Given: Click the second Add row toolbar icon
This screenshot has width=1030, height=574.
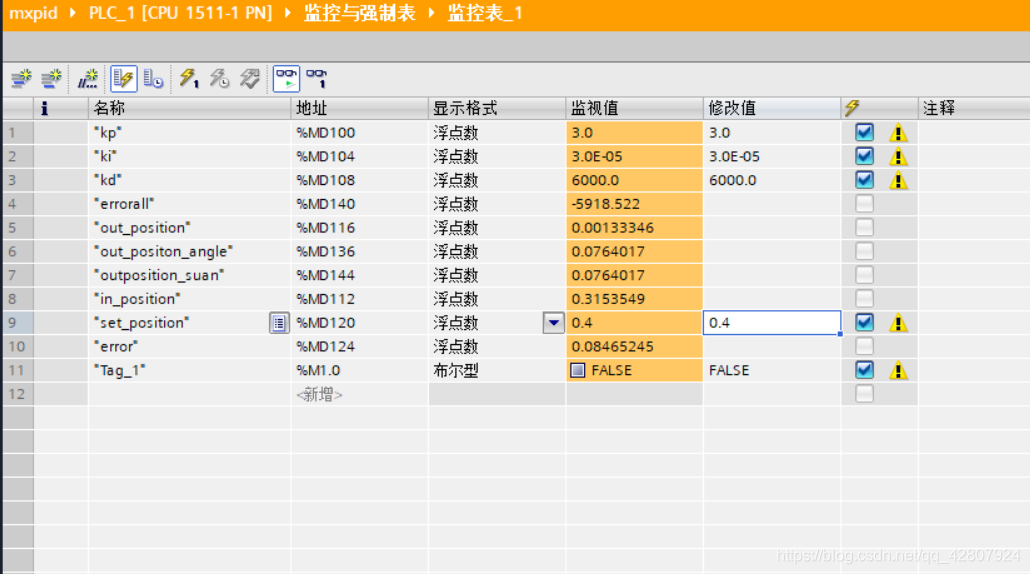Looking at the screenshot, I should [x=51, y=79].
